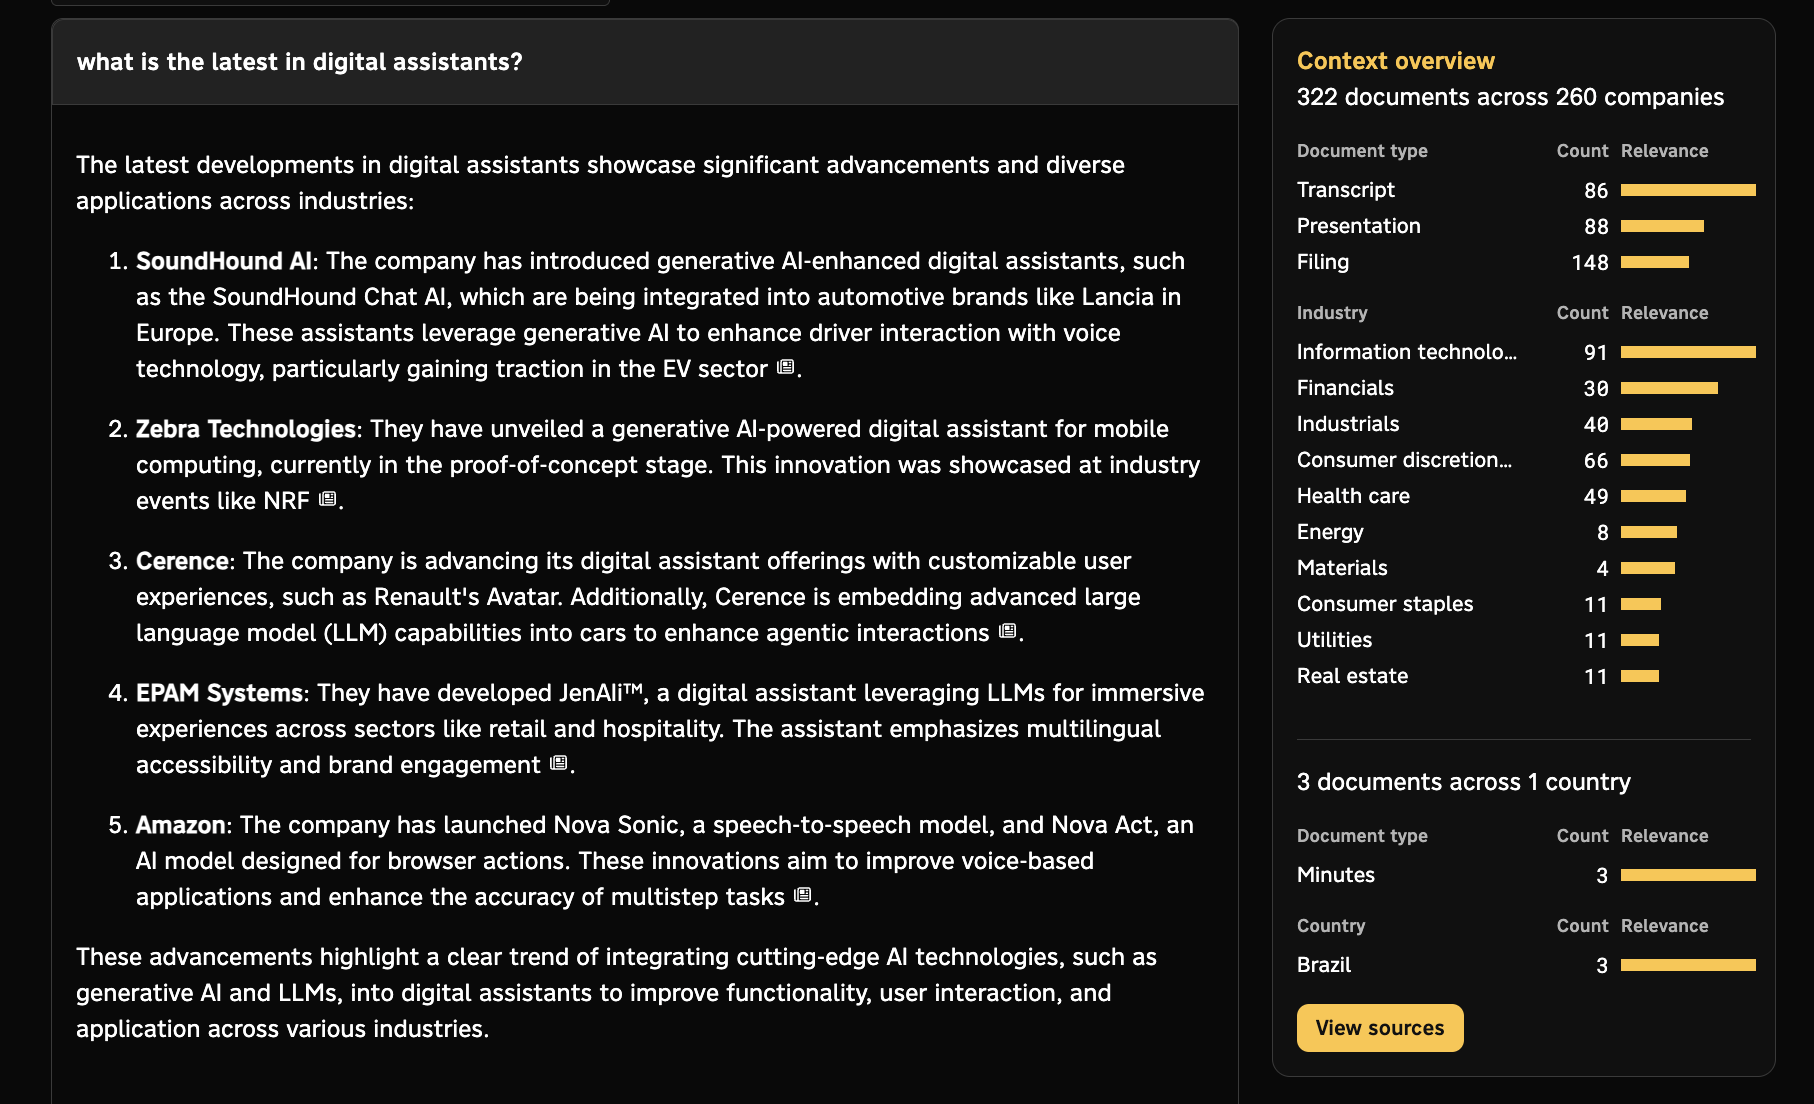Viewport: 1814px width, 1104px height.
Task: Click the Information technology relevance bar
Action: coord(1688,352)
